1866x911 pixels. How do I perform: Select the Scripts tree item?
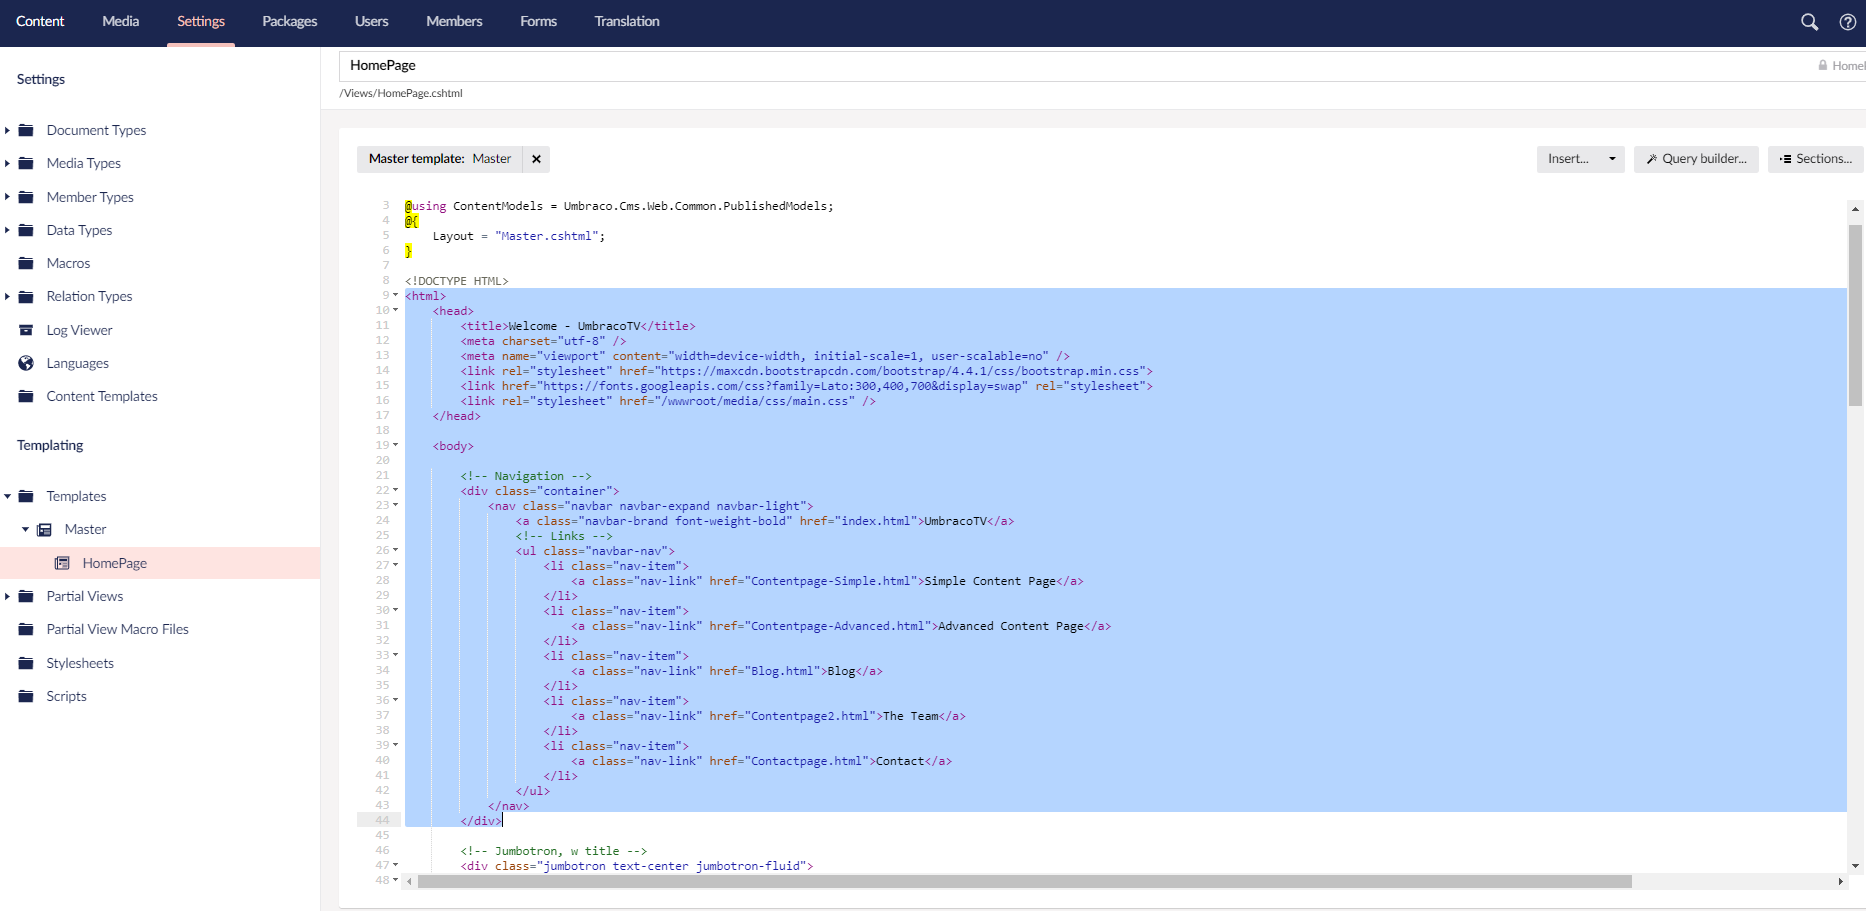(x=66, y=696)
